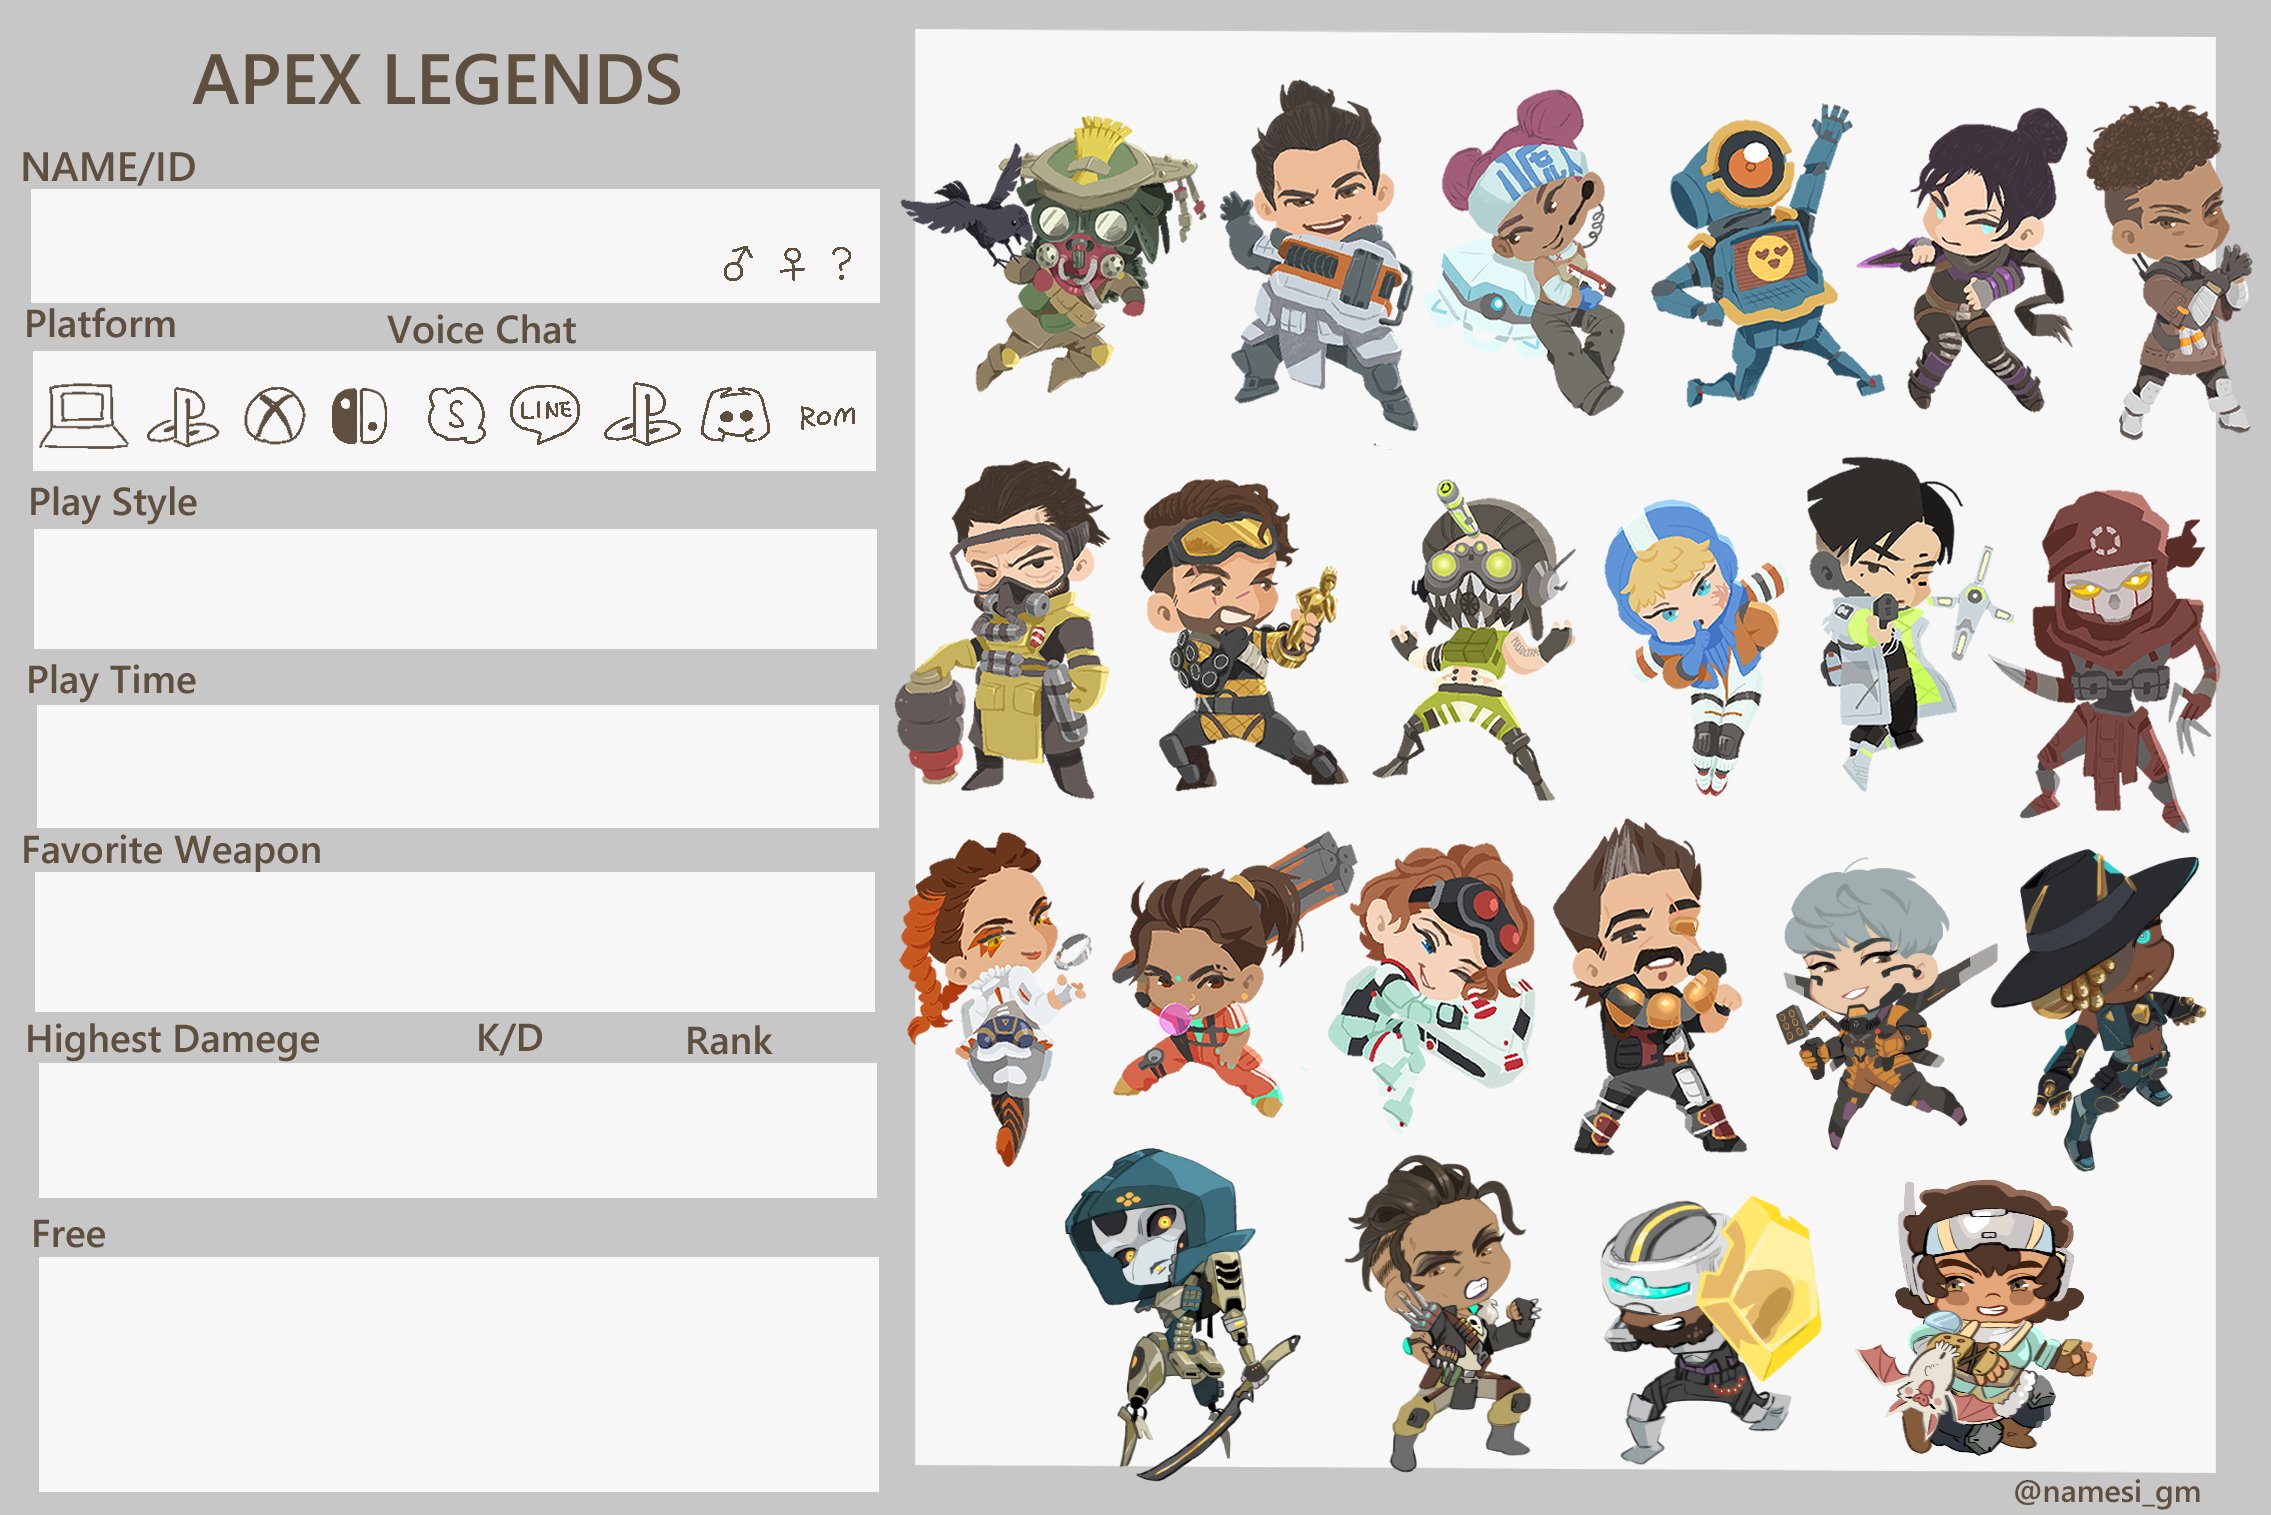This screenshot has height=1515, width=2271.
Task: Click the Play Style entry box
Action: (455, 589)
